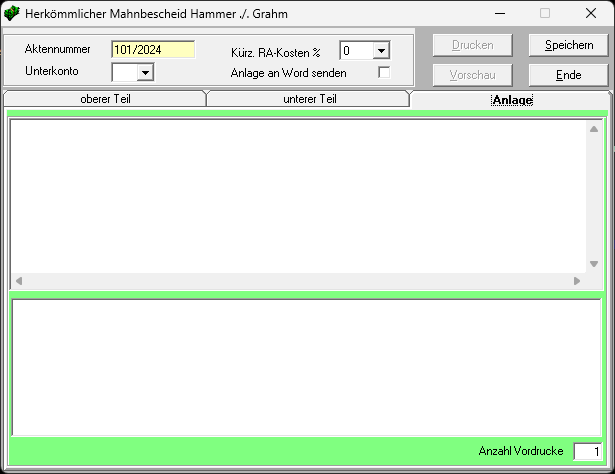The width and height of the screenshot is (615, 474).
Task: Expand the Kürz. RA-Kosten % dropdown
Action: tap(381, 51)
